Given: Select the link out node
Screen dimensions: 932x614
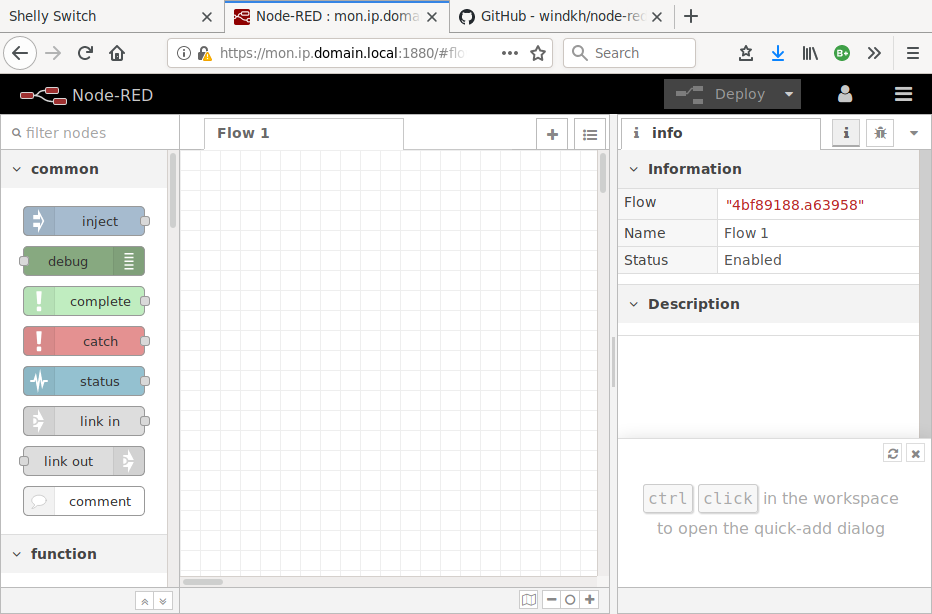Looking at the screenshot, I should 84,461.
